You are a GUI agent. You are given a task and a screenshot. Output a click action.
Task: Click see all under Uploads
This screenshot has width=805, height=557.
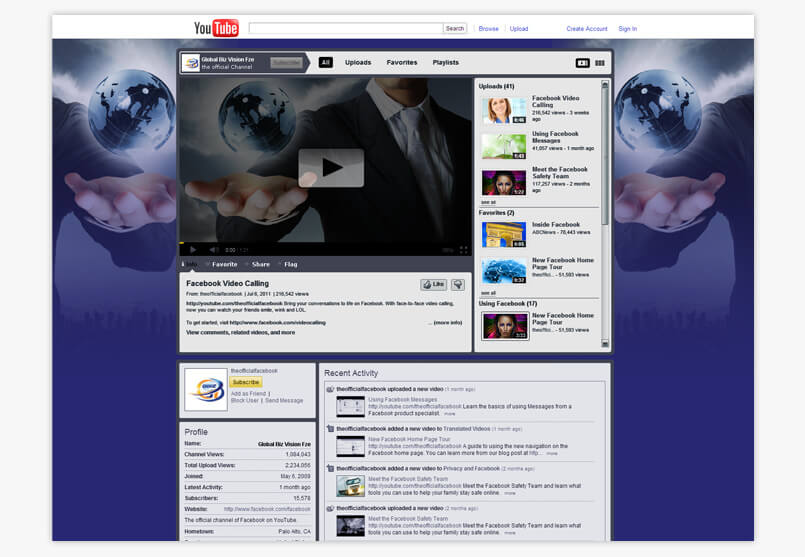pos(488,202)
